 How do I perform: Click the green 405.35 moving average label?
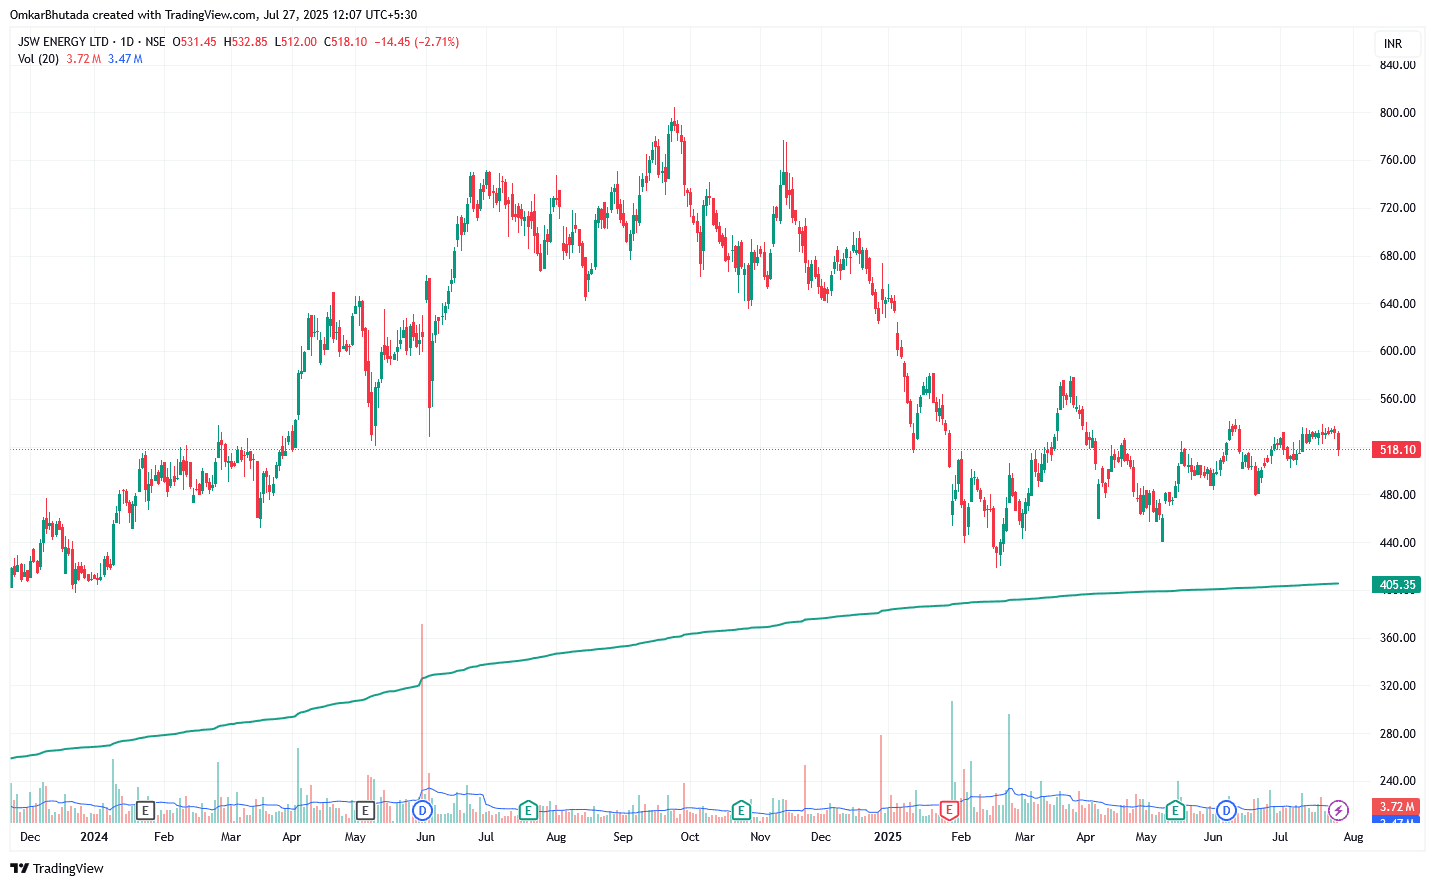1397,585
